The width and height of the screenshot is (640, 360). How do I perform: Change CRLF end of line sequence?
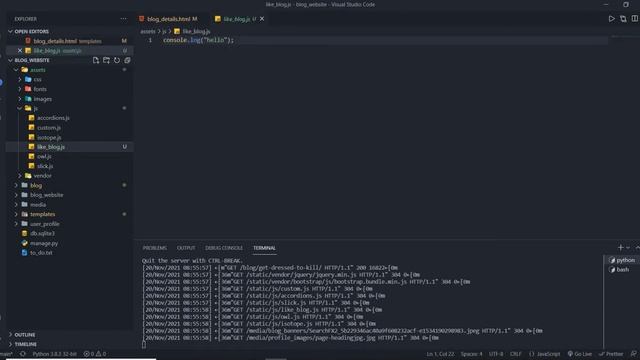(516, 354)
